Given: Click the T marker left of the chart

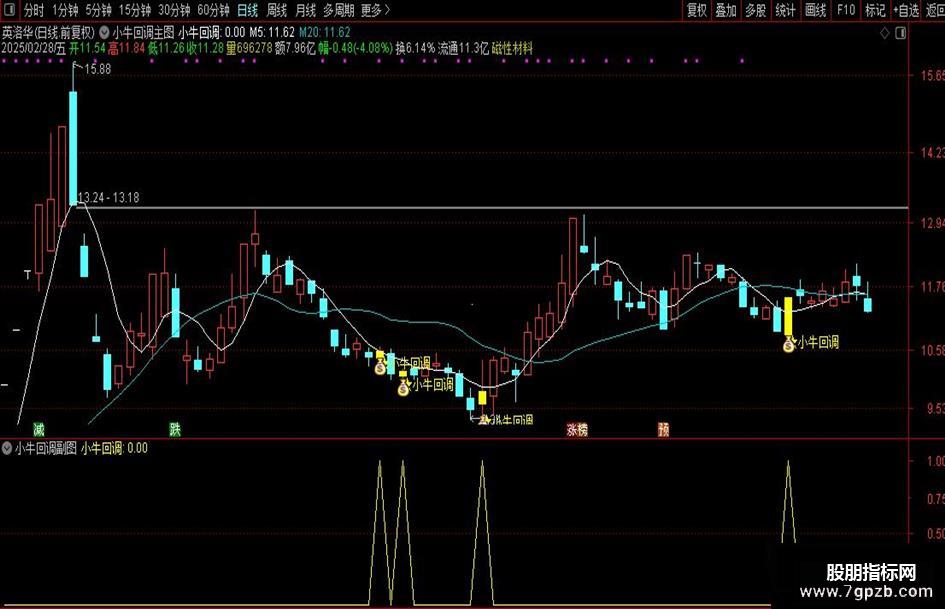Looking at the screenshot, I should [x=27, y=275].
